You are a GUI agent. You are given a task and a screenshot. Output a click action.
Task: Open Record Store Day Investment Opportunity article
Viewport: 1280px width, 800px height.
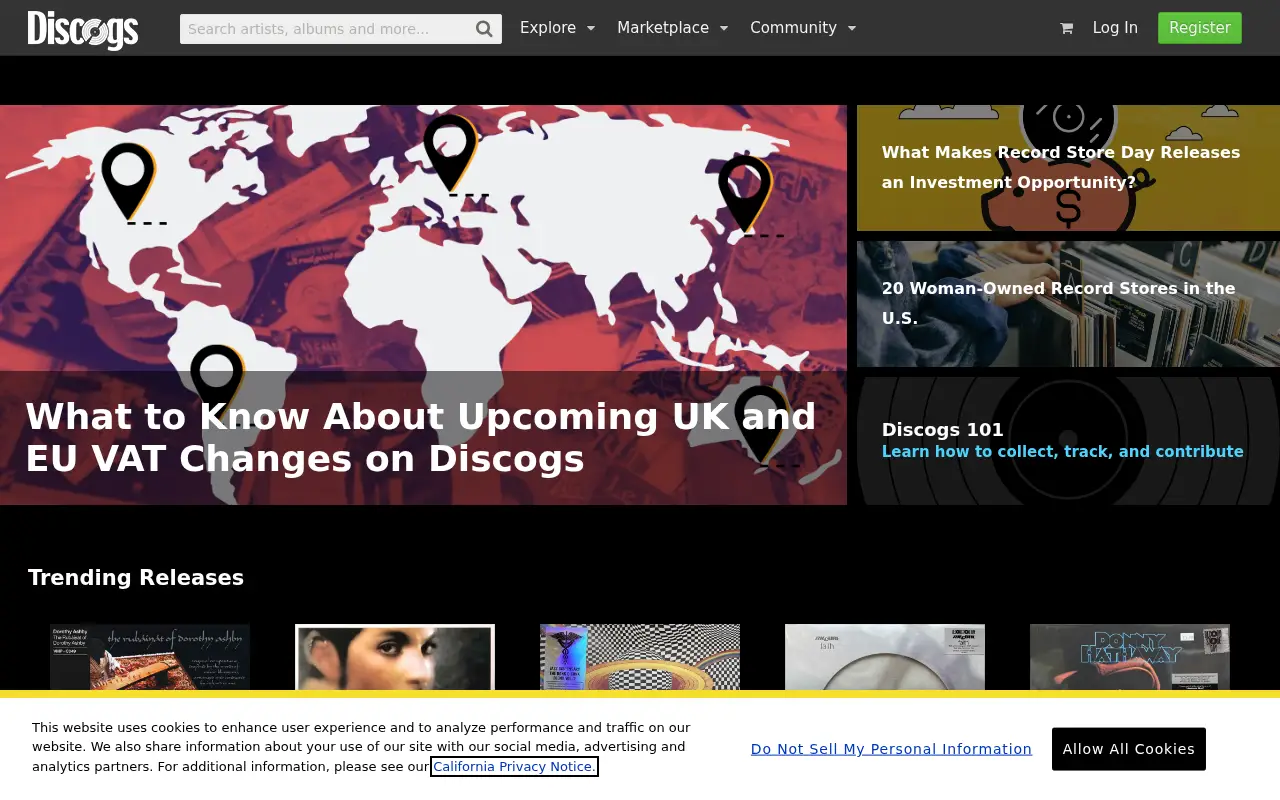point(1068,168)
